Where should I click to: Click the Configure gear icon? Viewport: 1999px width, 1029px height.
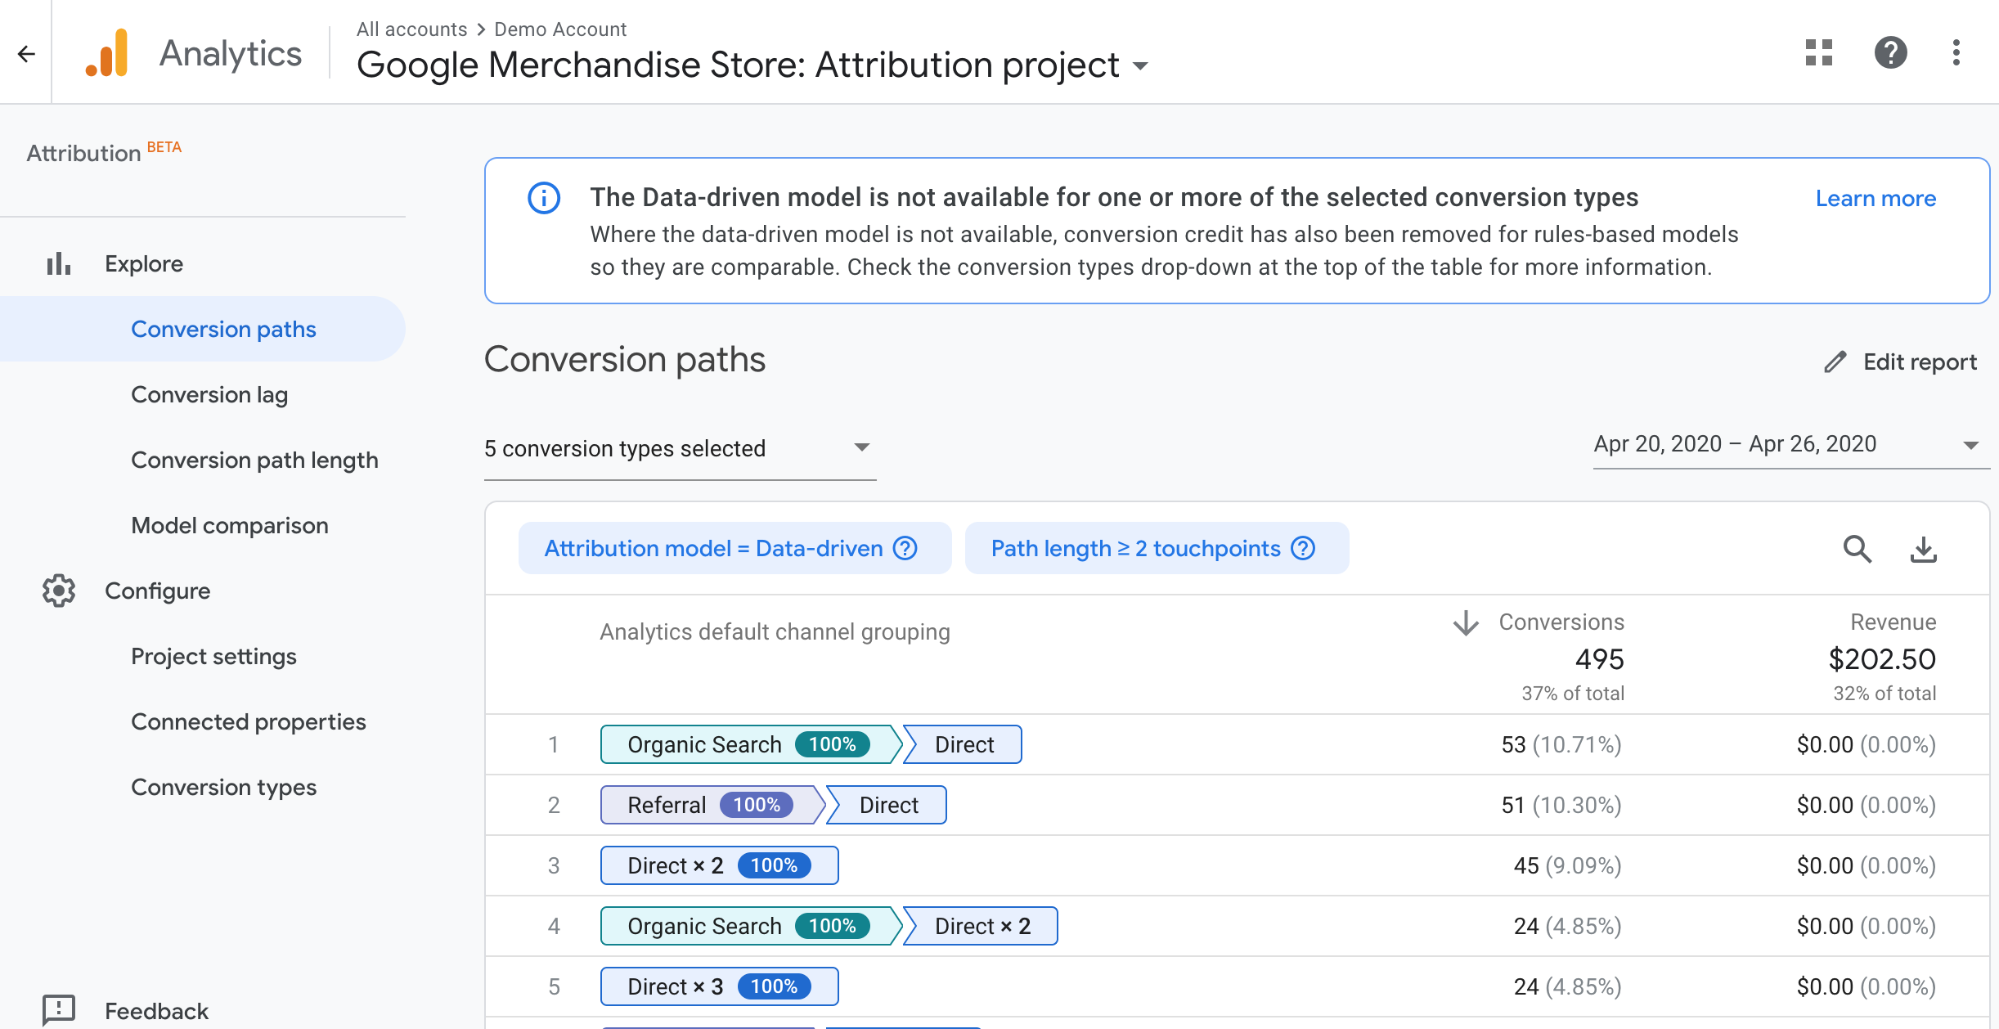(59, 591)
